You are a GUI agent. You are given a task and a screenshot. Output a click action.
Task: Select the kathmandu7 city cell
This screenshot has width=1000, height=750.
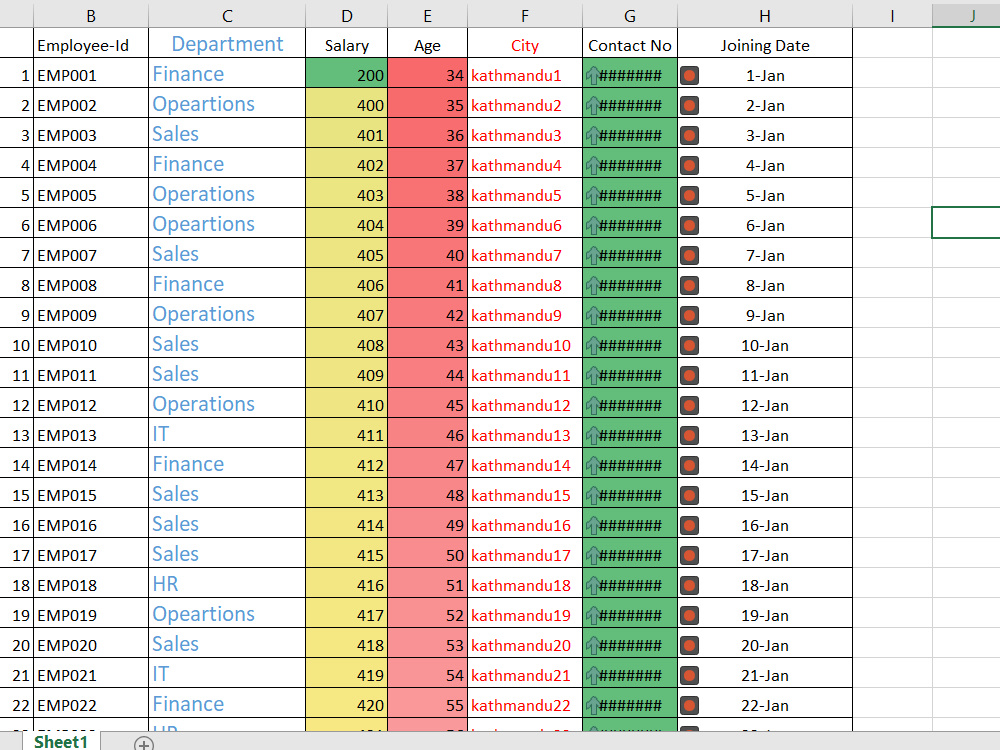(525, 255)
